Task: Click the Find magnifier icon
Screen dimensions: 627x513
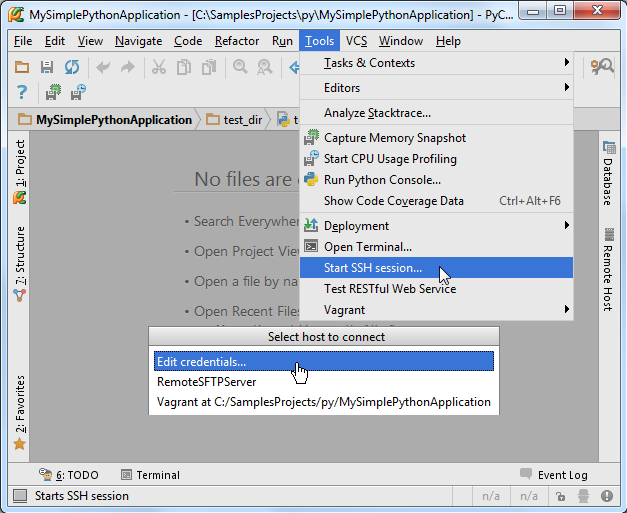Action: tap(240, 67)
